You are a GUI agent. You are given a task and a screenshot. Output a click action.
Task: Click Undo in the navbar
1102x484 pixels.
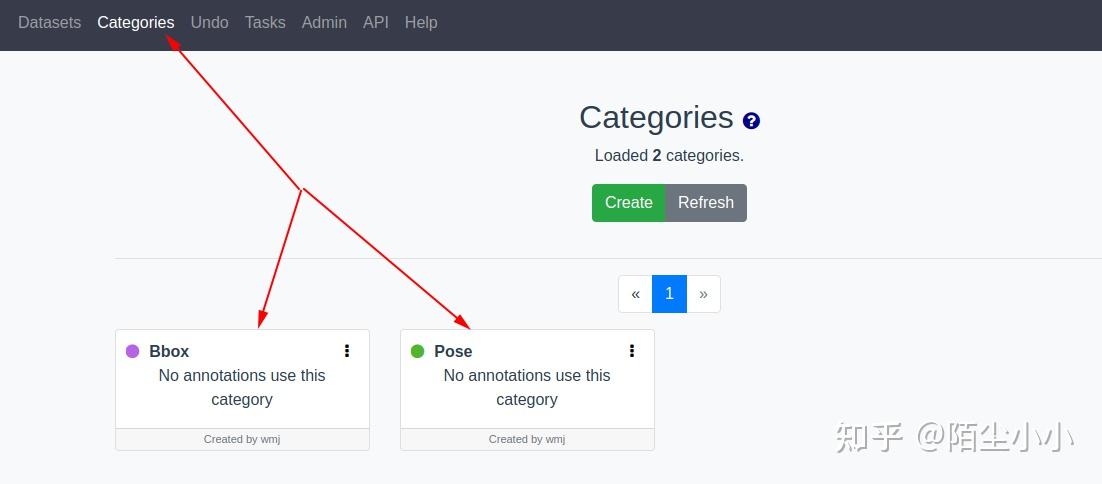(x=209, y=22)
